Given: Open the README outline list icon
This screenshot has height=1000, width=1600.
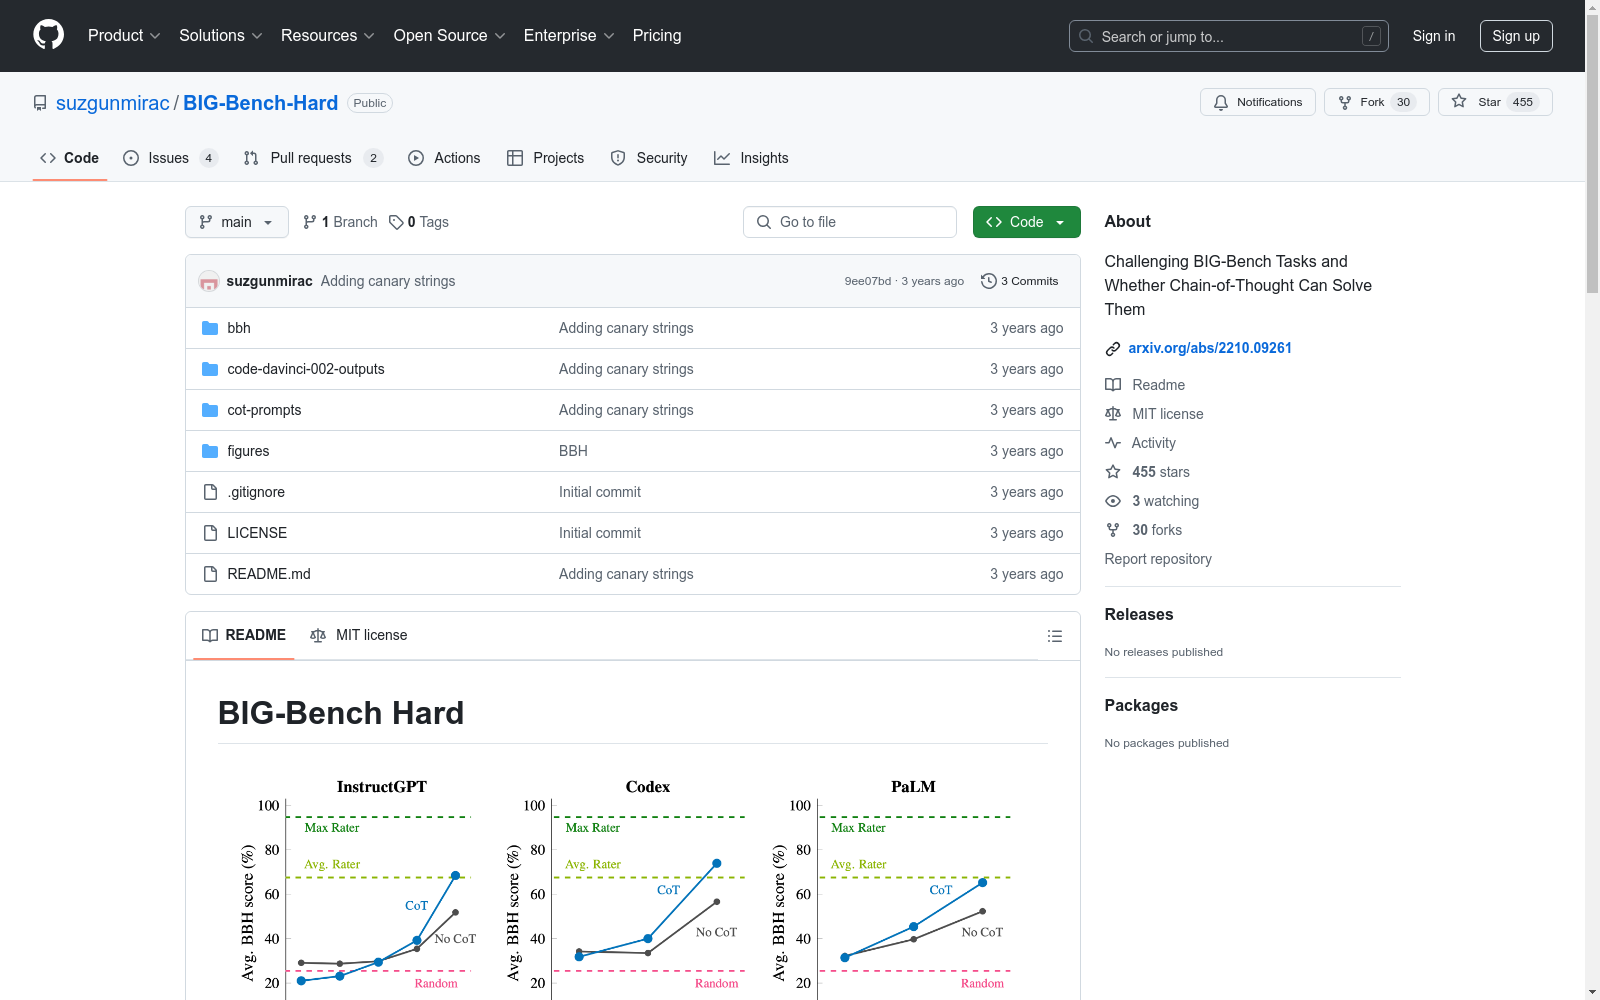Looking at the screenshot, I should [1054, 636].
